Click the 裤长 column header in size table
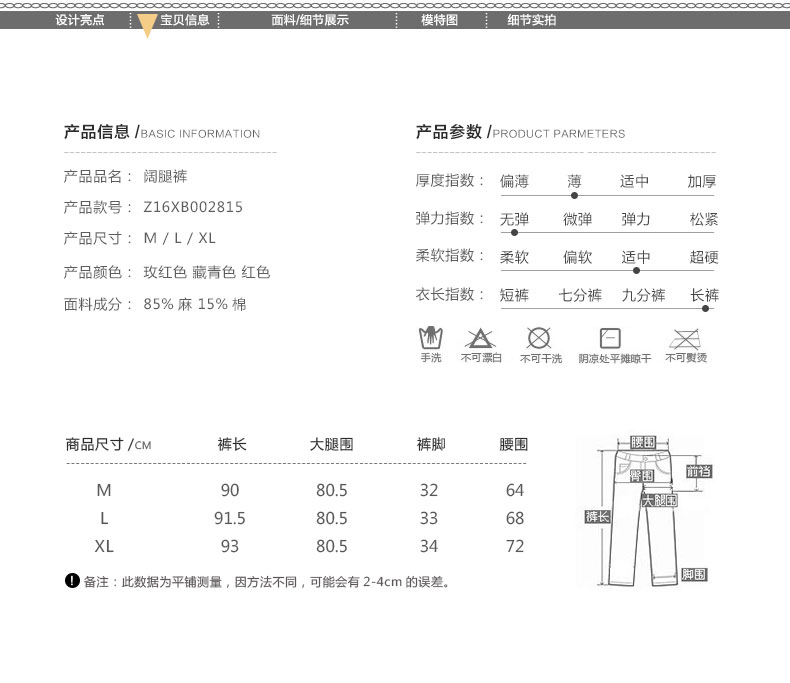790x683 pixels. pos(232,444)
